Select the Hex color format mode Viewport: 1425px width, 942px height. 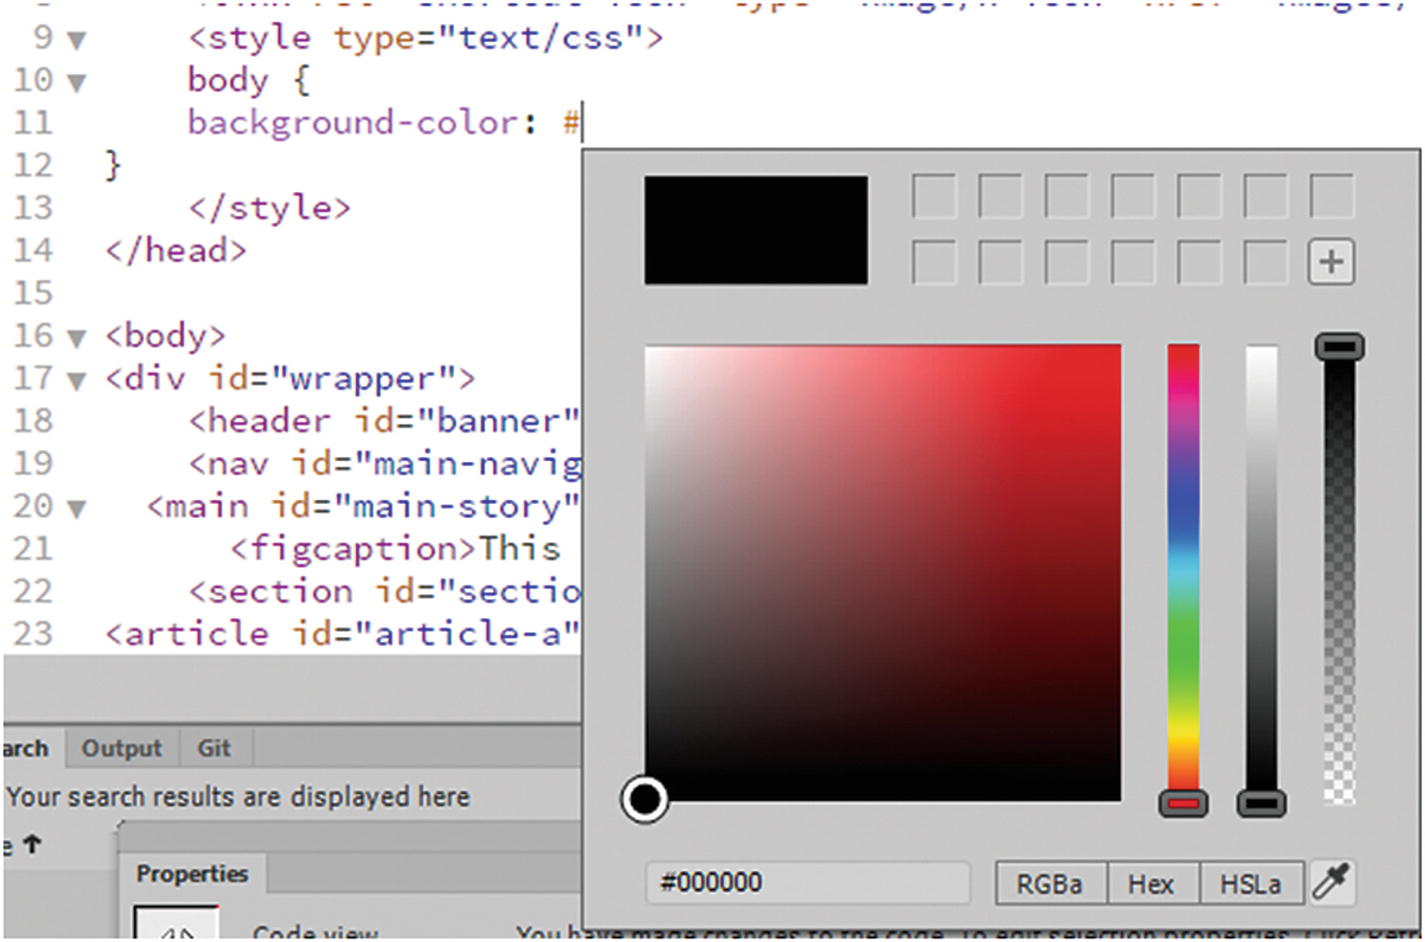1152,883
